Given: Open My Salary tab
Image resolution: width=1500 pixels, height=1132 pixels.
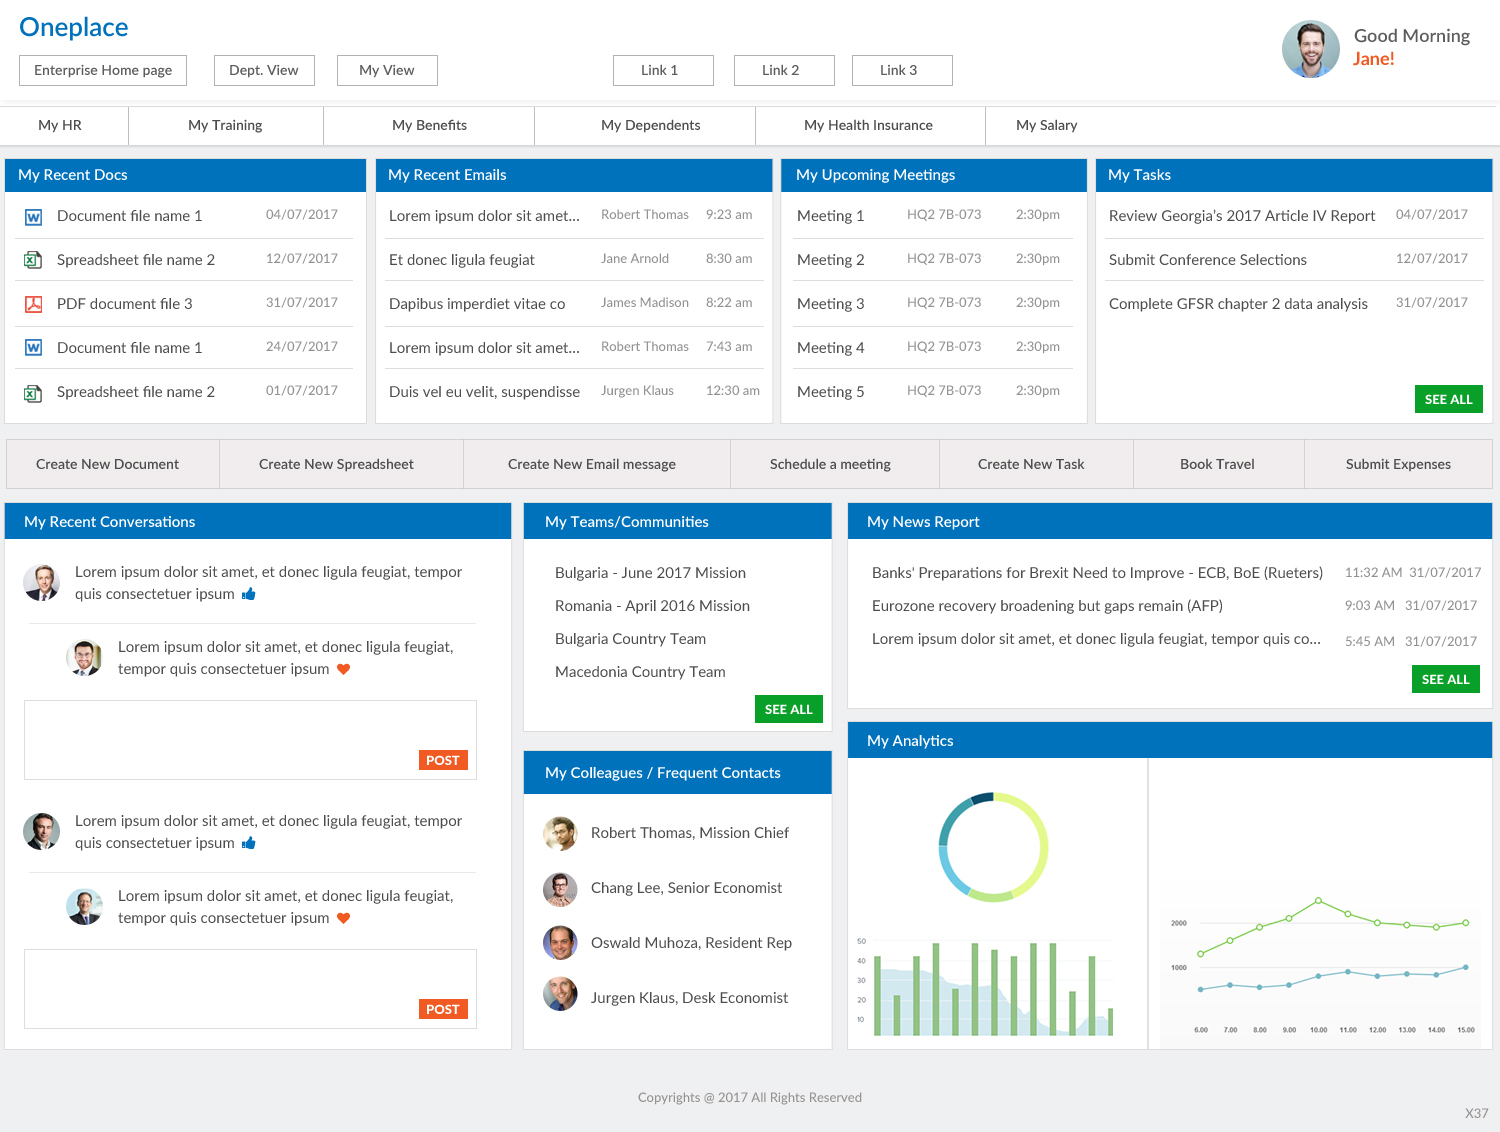Looking at the screenshot, I should (1046, 125).
